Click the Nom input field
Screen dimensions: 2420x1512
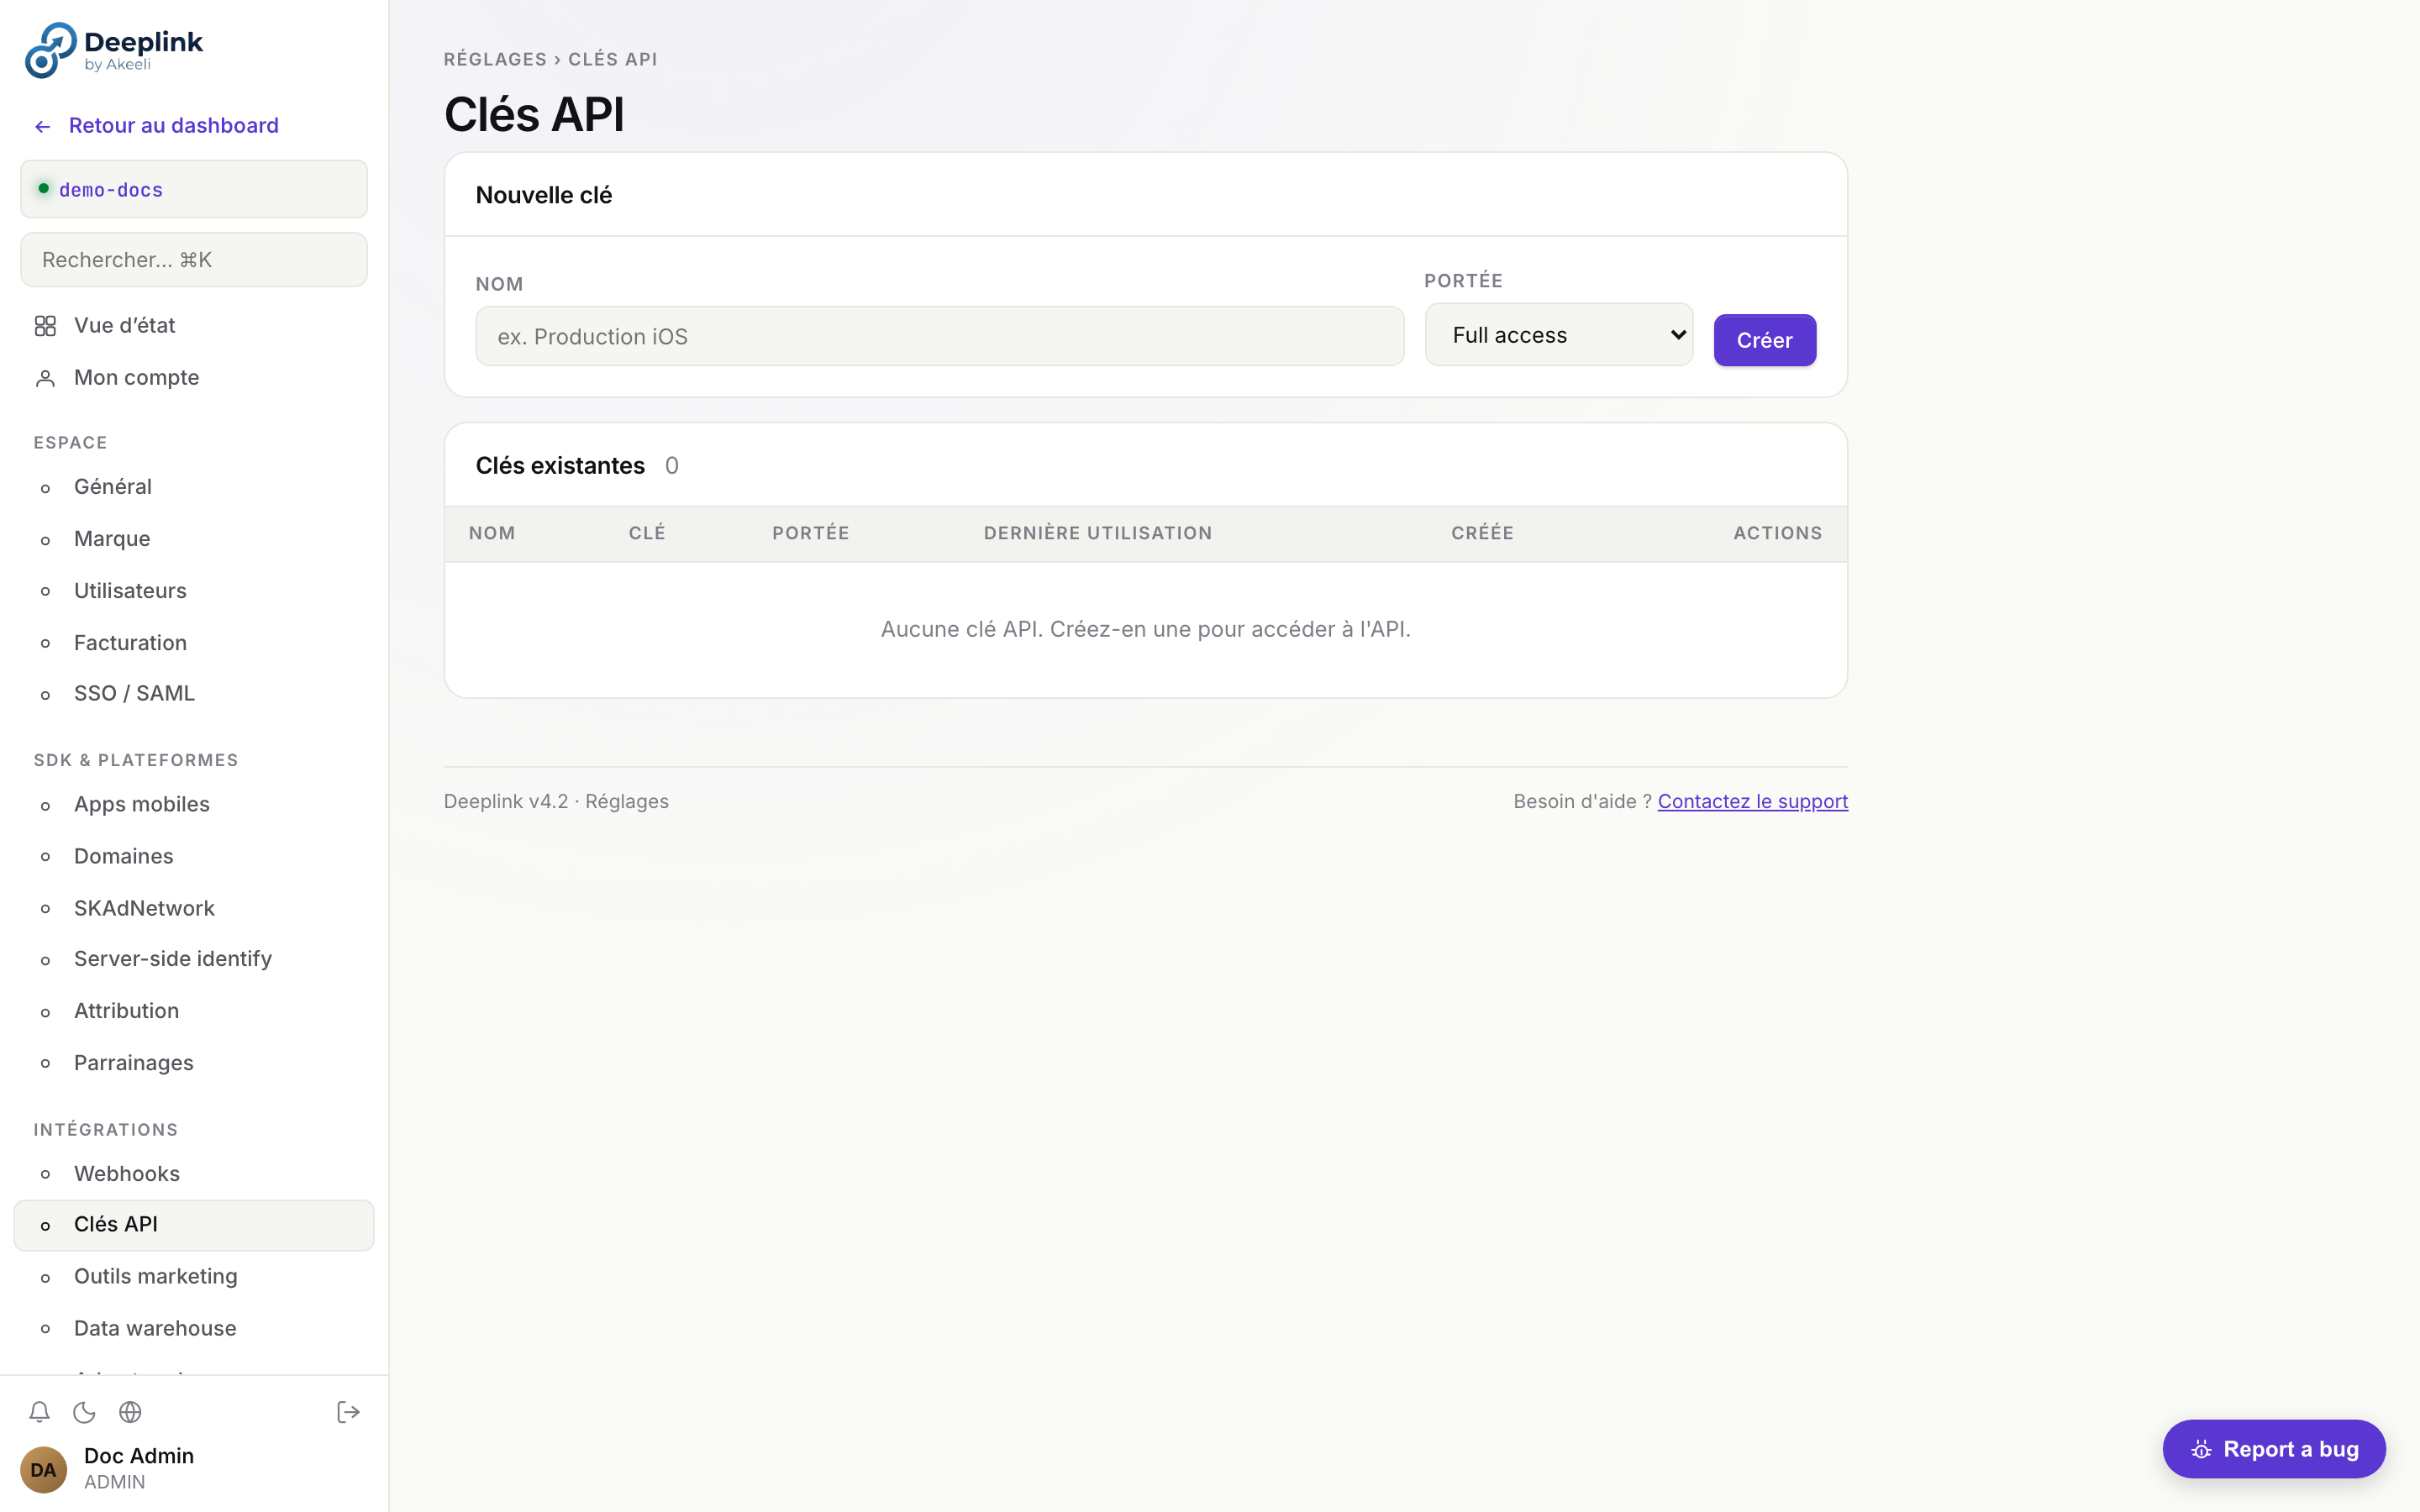(939, 336)
